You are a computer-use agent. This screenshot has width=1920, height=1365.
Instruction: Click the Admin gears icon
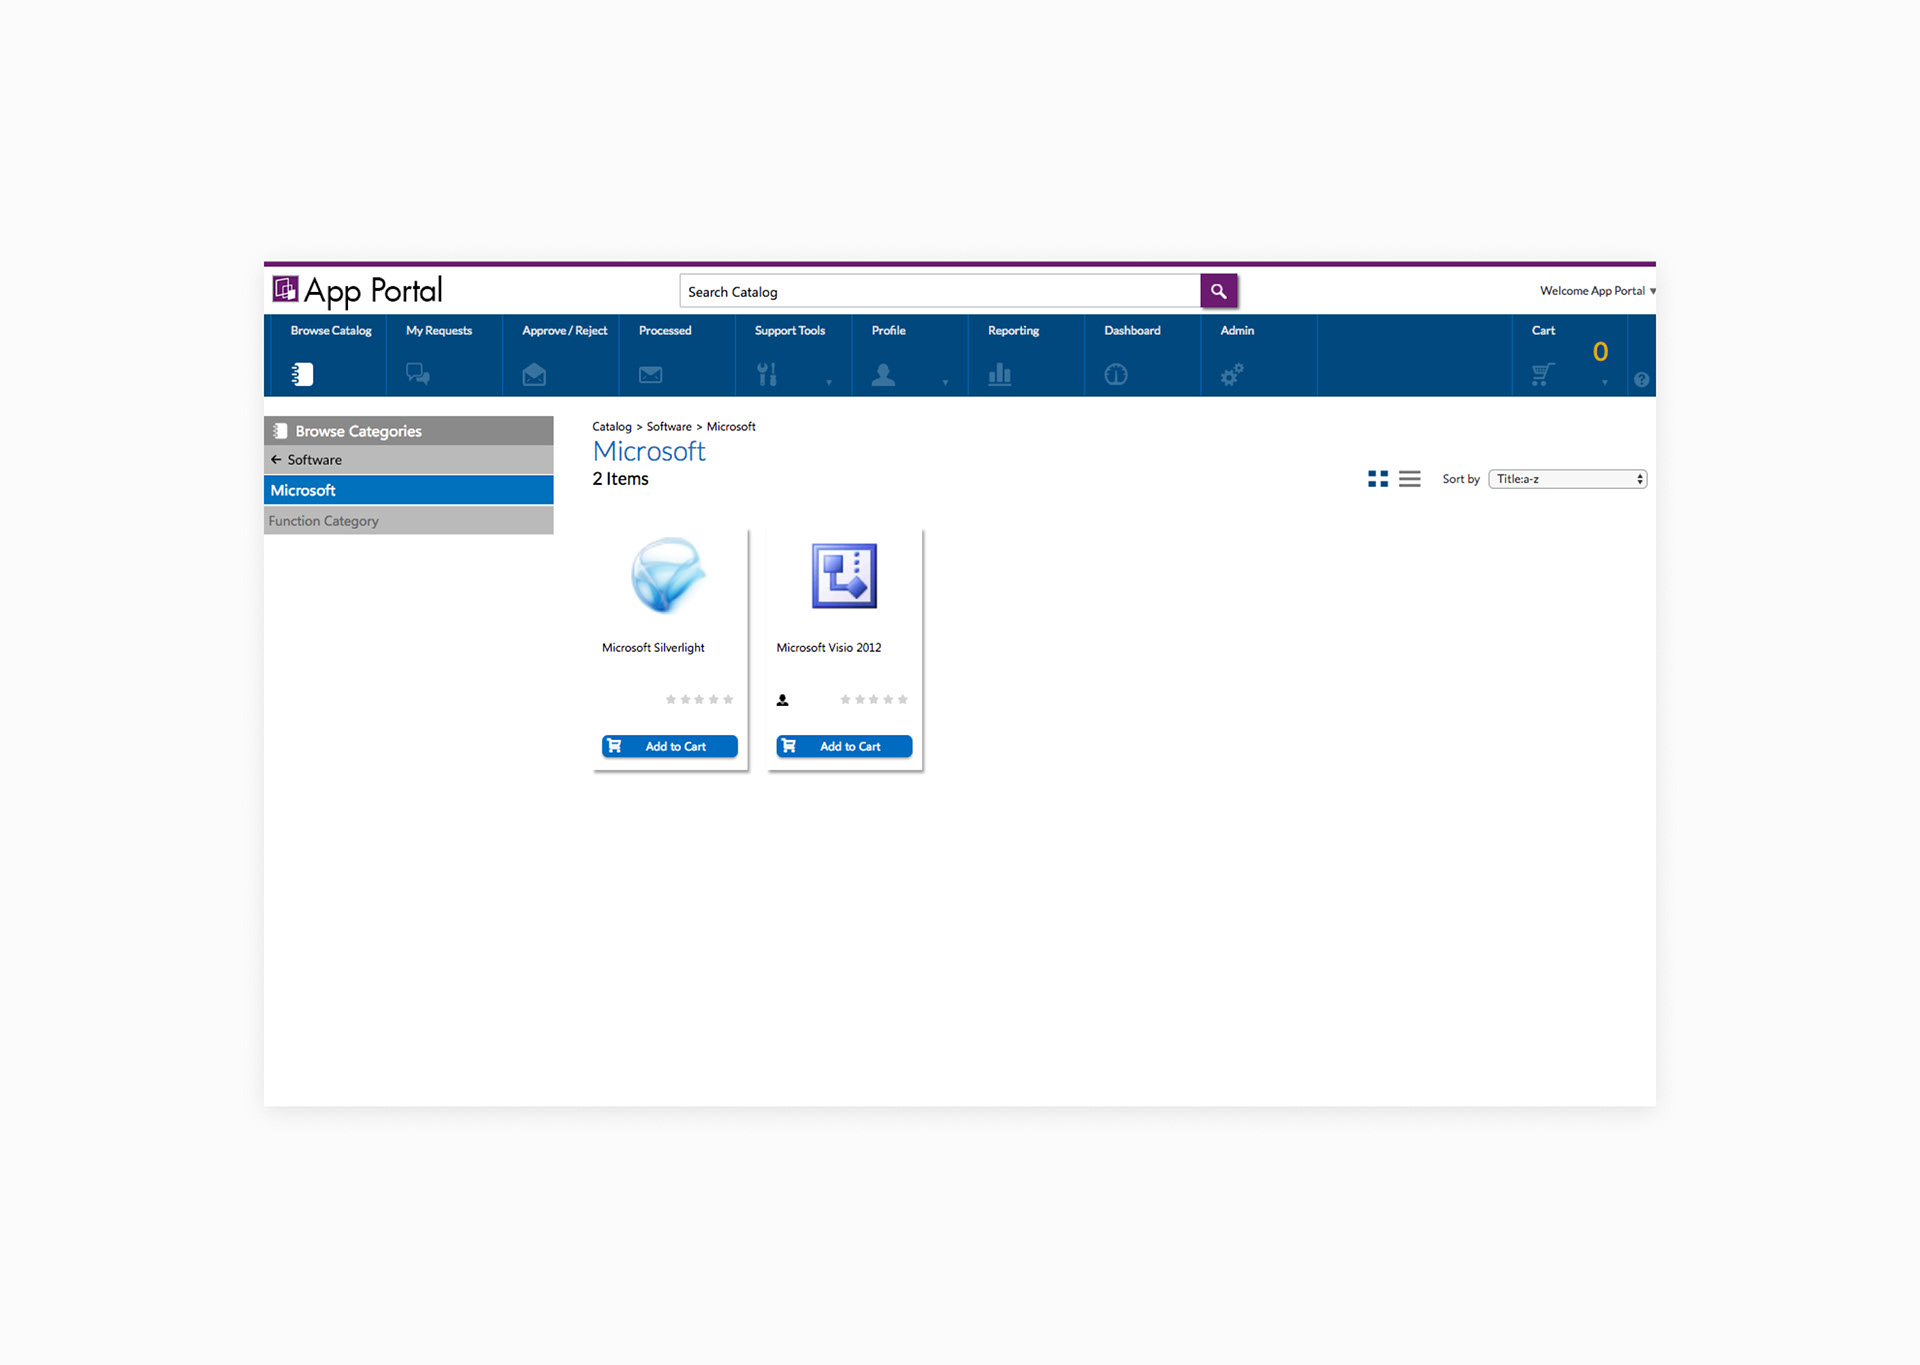click(x=1232, y=374)
